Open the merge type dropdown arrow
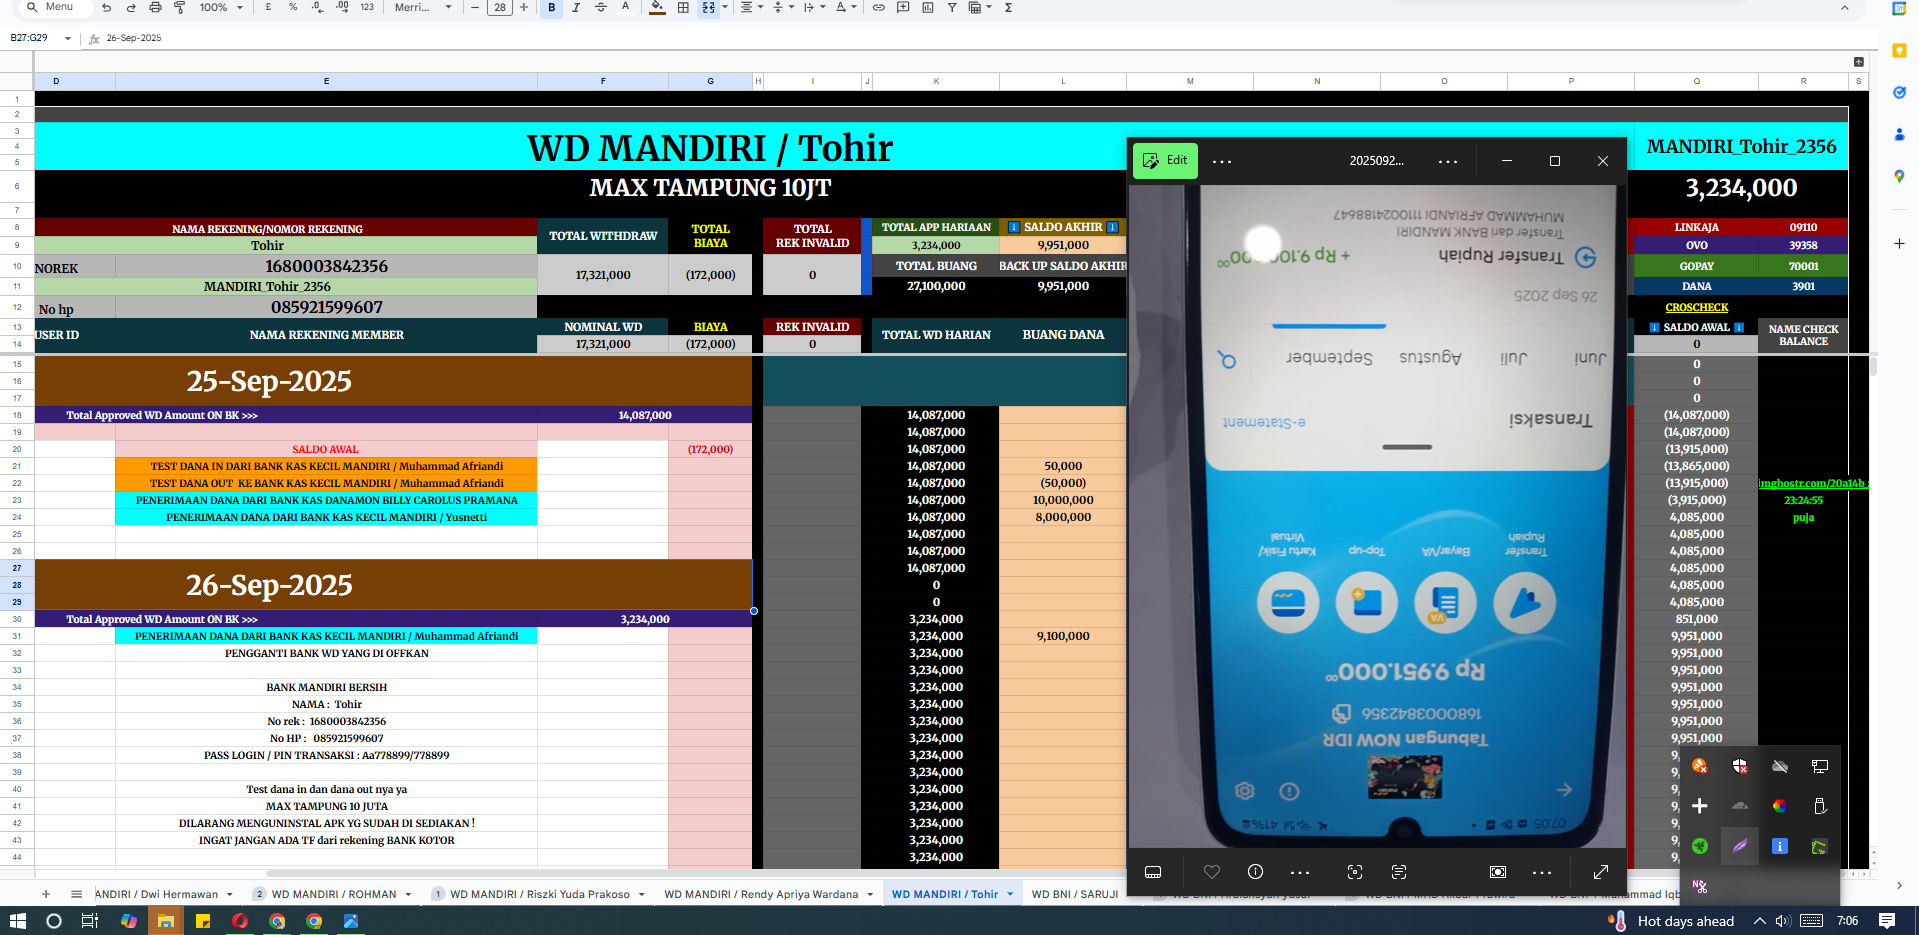 (x=723, y=7)
